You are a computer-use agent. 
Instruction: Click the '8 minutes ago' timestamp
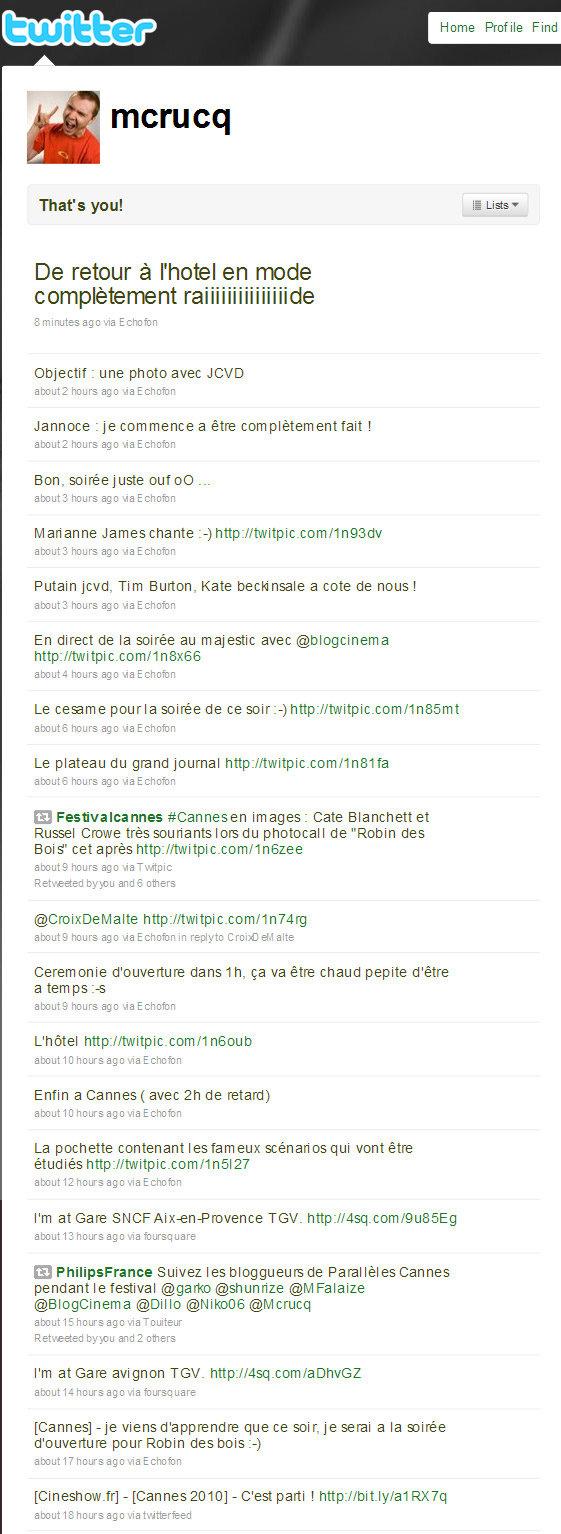pyautogui.click(x=66, y=323)
